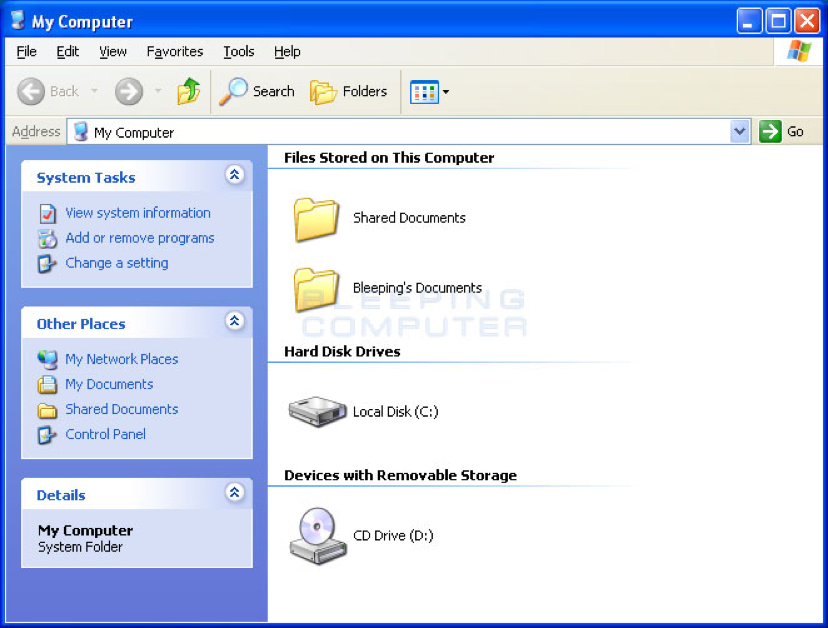Image resolution: width=828 pixels, height=628 pixels.
Task: Click Change a setting link
Action: coord(117,263)
